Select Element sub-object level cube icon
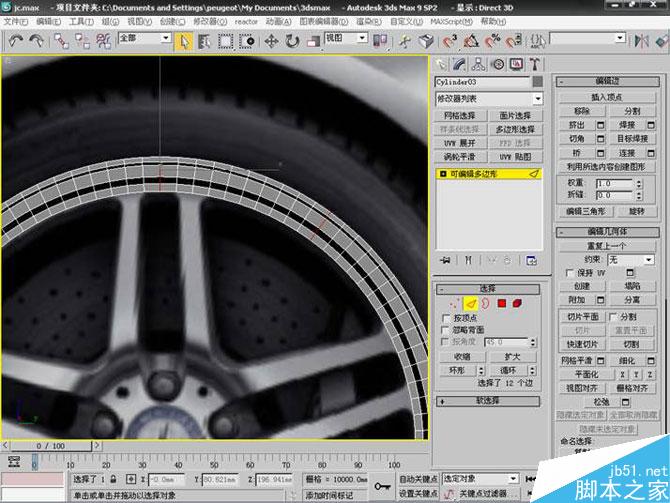The width and height of the screenshot is (670, 503). click(x=518, y=302)
